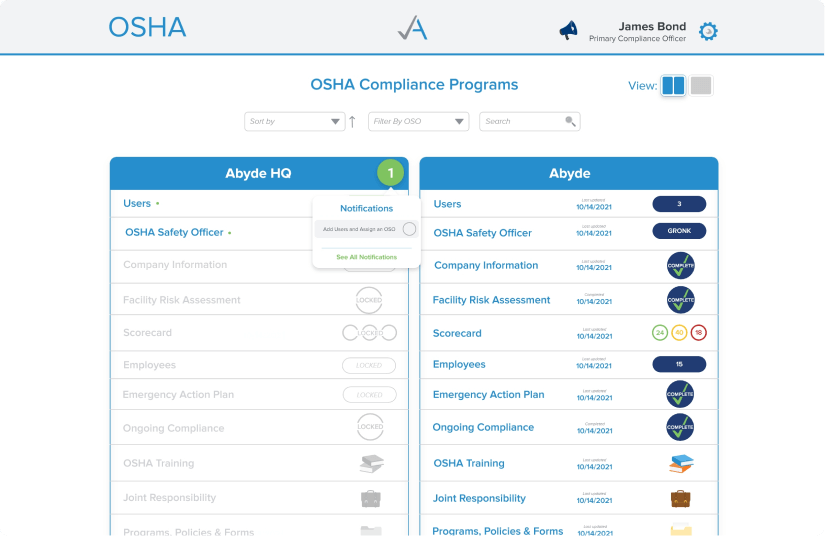The image size is (825, 537).
Task: Click the gray books icon for Abyde HQ OSHA Training
Action: (x=371, y=464)
